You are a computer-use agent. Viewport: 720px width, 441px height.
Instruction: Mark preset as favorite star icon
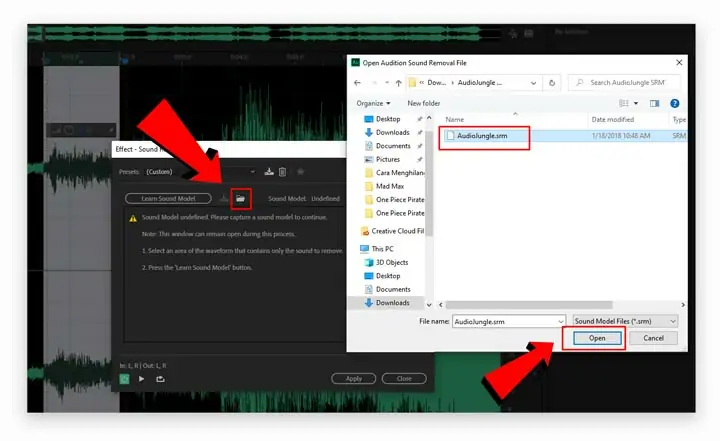click(x=301, y=172)
